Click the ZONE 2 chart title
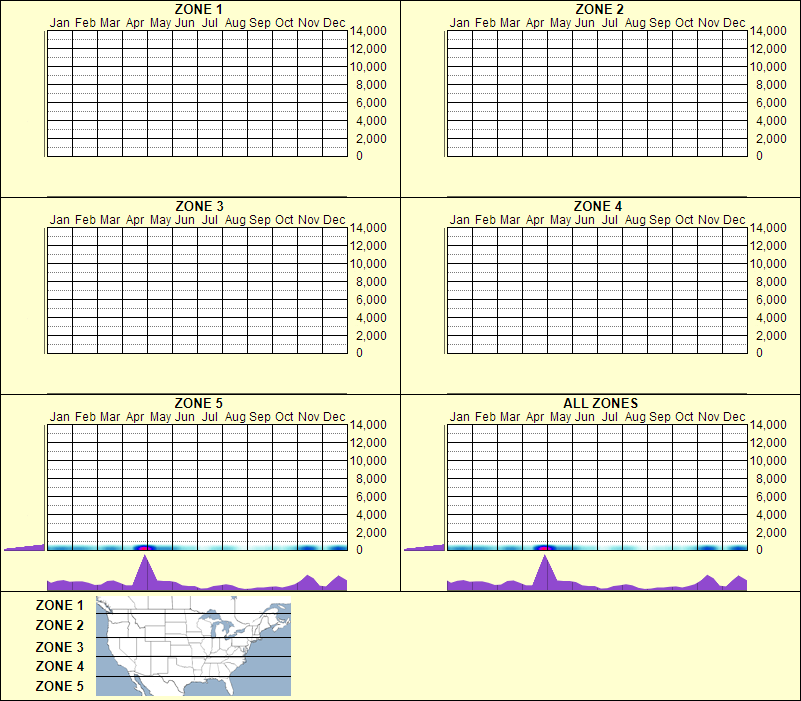The width and height of the screenshot is (801, 701). coord(599,9)
